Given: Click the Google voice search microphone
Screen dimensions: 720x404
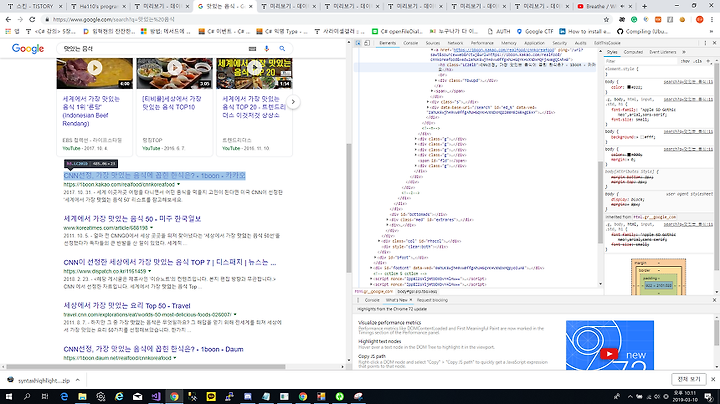Looking at the screenshot, I should [266, 49].
